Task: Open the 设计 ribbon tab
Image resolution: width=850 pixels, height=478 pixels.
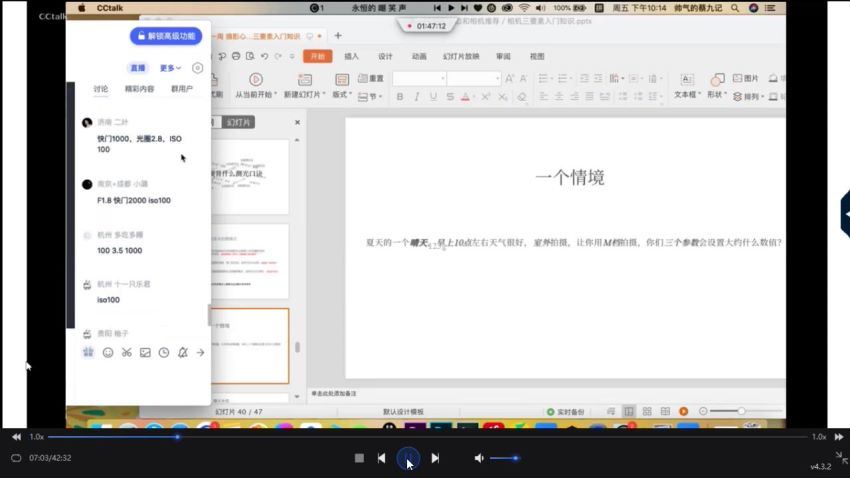Action: pos(385,56)
